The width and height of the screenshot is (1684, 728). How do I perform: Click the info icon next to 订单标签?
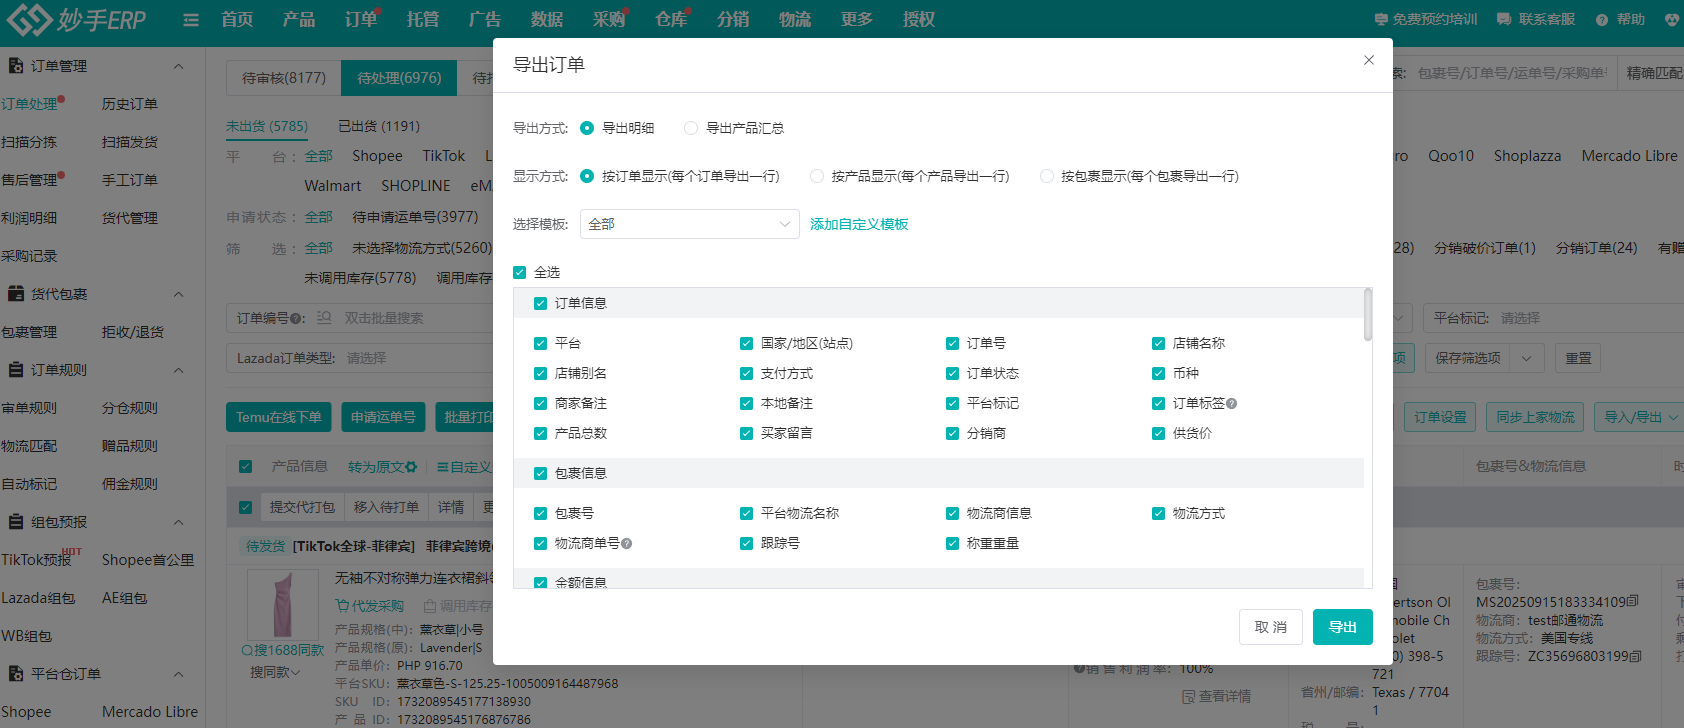point(1232,404)
